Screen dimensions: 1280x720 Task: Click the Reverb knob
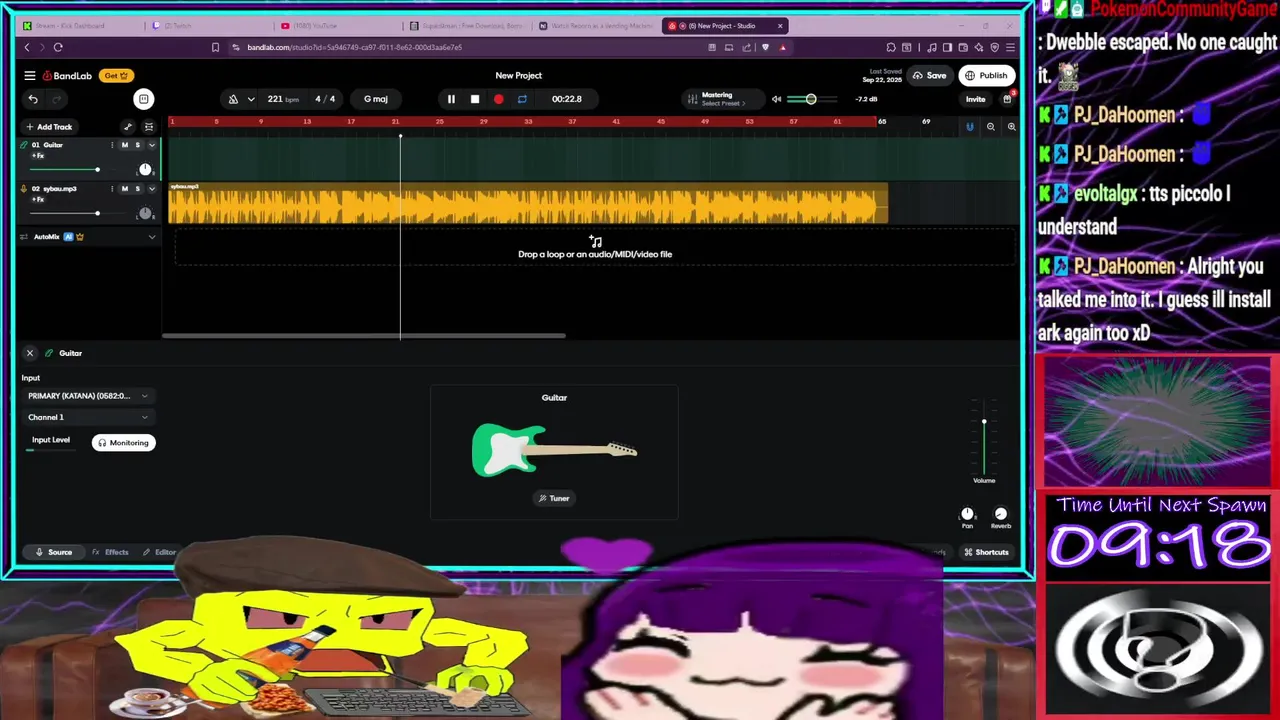pos(1001,514)
